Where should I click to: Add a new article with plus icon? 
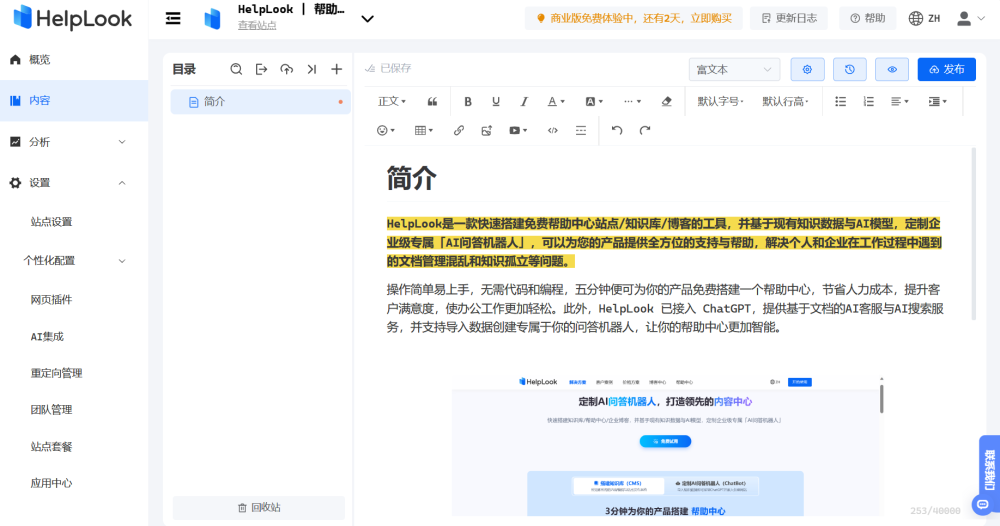tap(336, 69)
